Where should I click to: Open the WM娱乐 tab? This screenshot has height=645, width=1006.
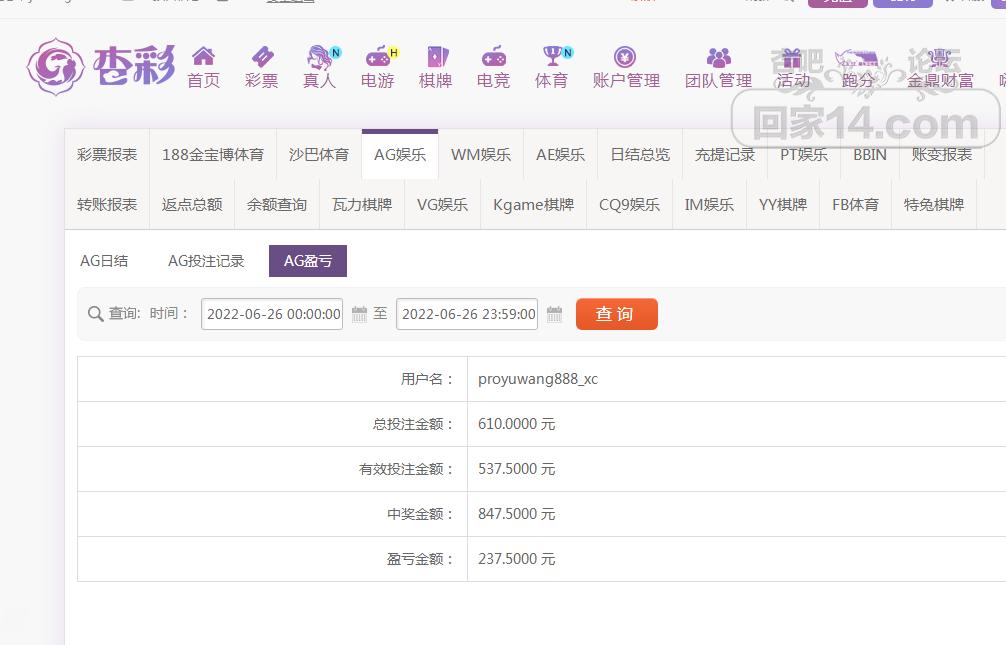coord(480,155)
